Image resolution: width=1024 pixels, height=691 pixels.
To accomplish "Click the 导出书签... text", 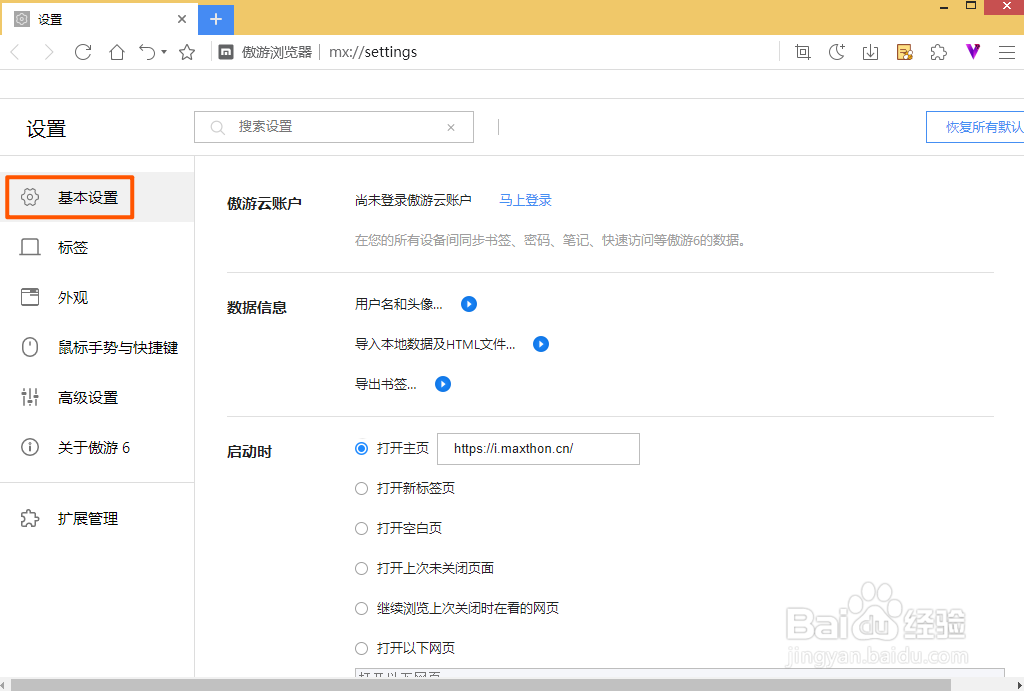I will [385, 384].
